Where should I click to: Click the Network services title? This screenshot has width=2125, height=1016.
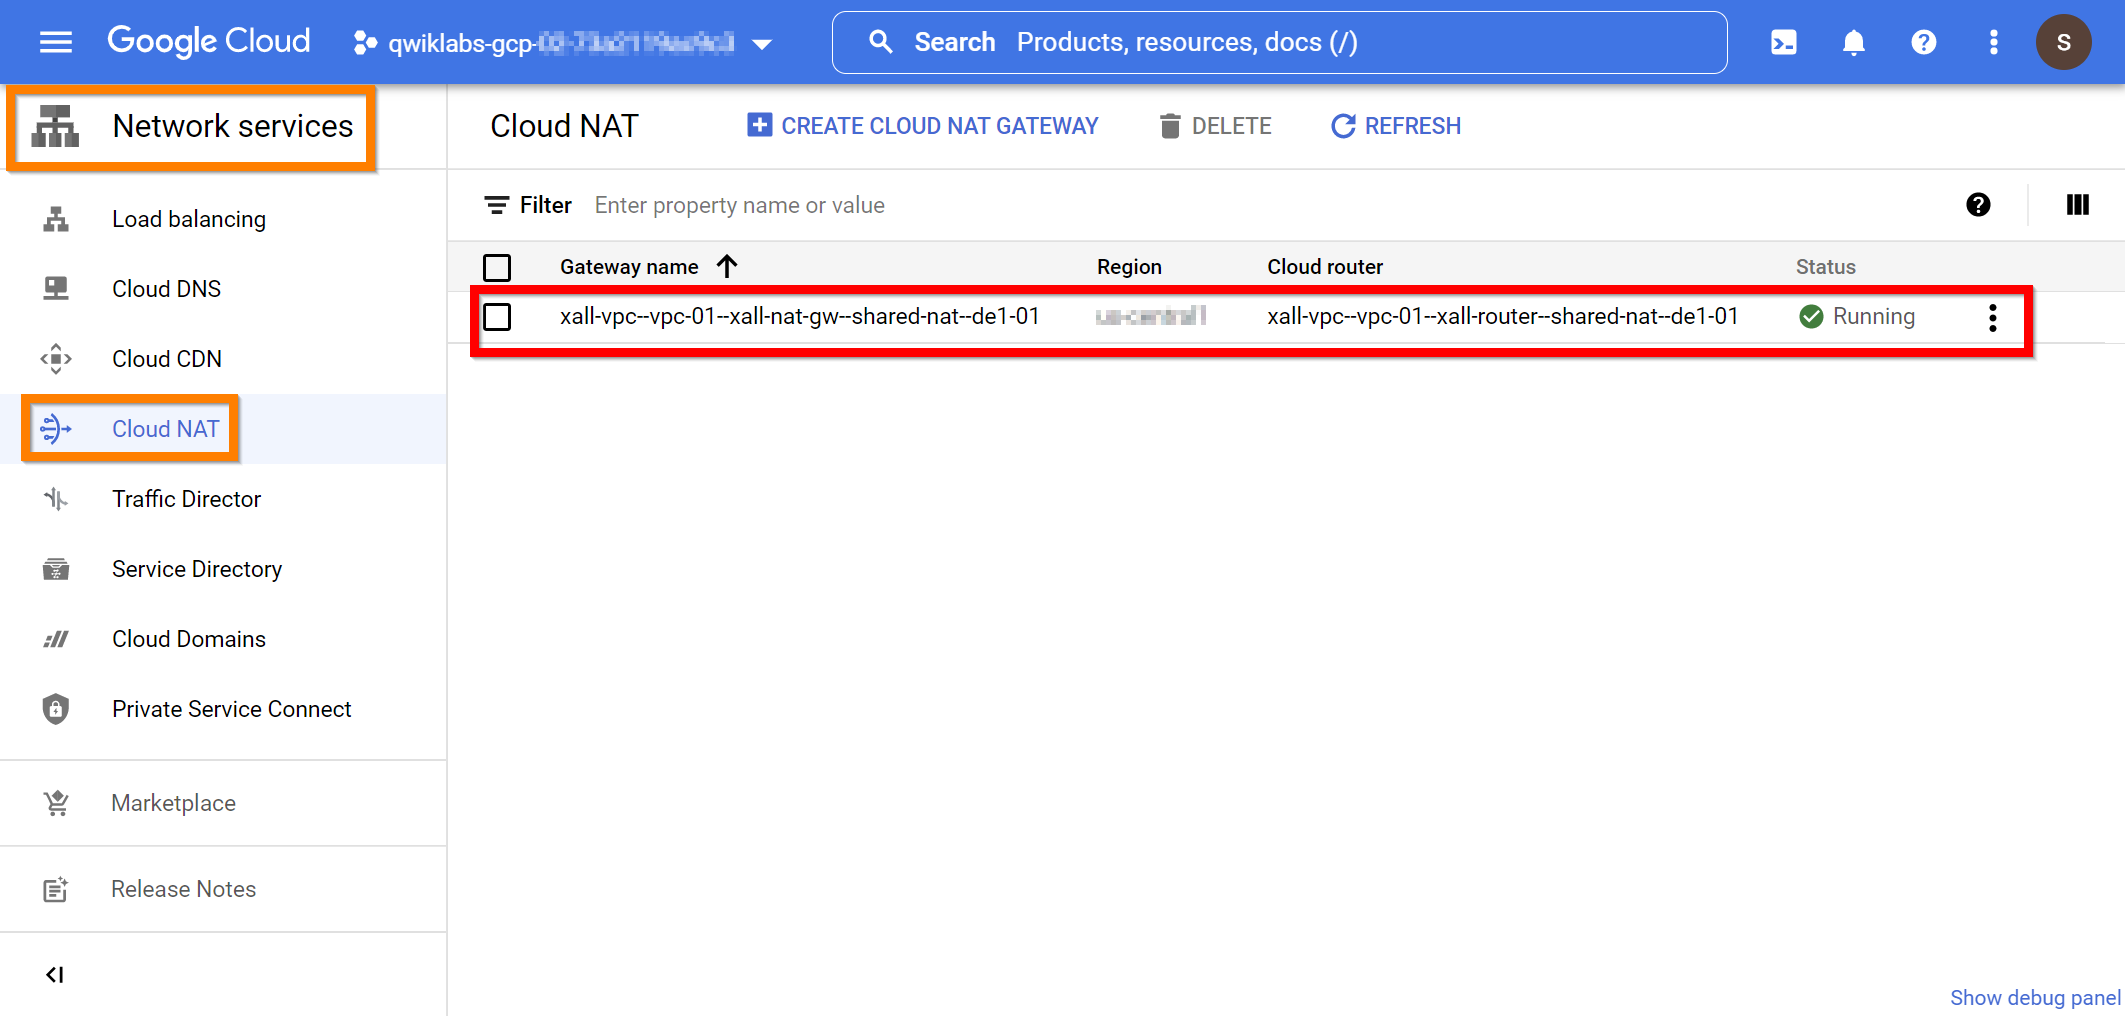click(x=233, y=126)
